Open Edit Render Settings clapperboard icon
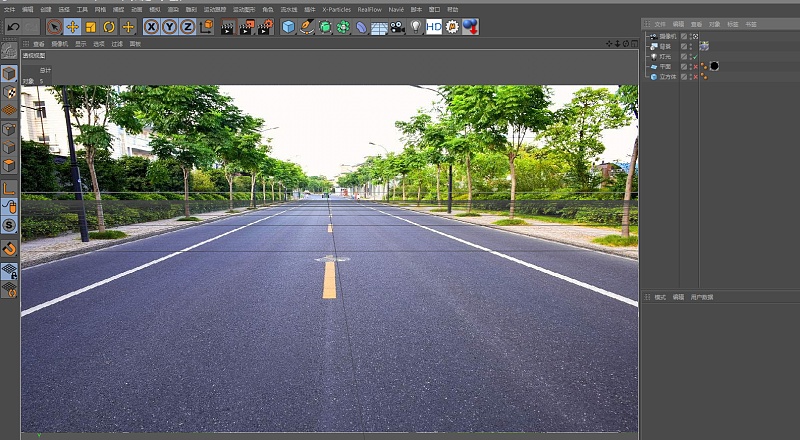Viewport: 800px width, 440px height. pos(265,27)
